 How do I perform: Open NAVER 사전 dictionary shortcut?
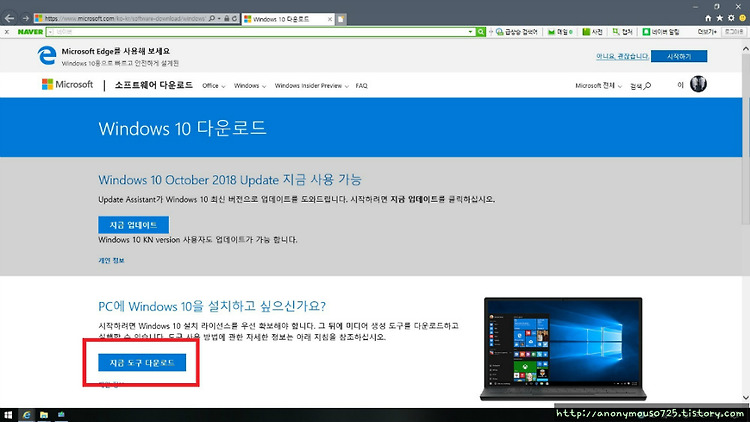(x=592, y=32)
